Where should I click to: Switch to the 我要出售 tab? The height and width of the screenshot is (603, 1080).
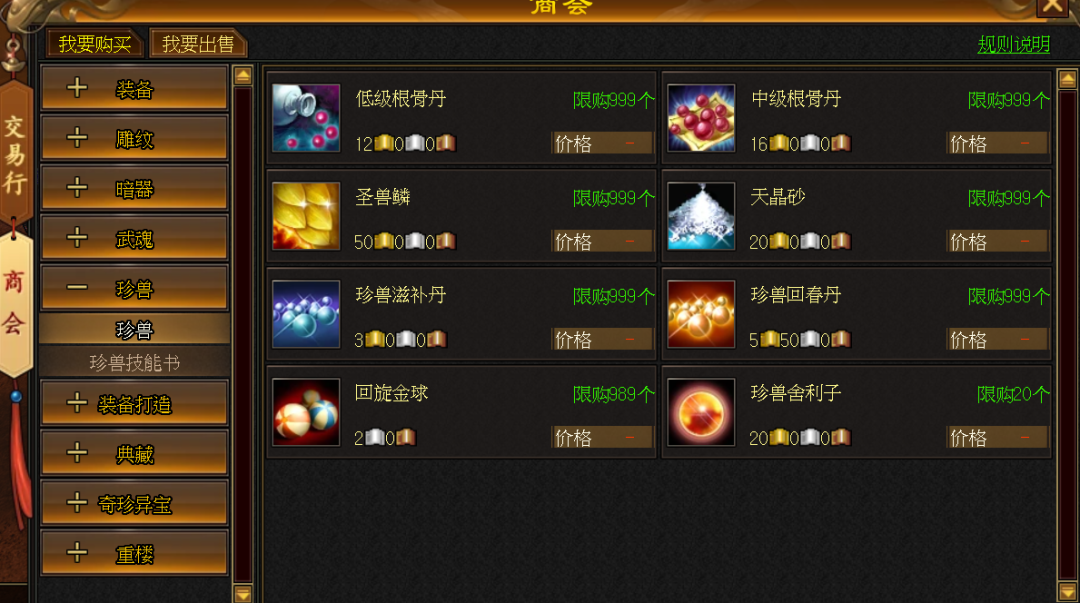pos(198,44)
